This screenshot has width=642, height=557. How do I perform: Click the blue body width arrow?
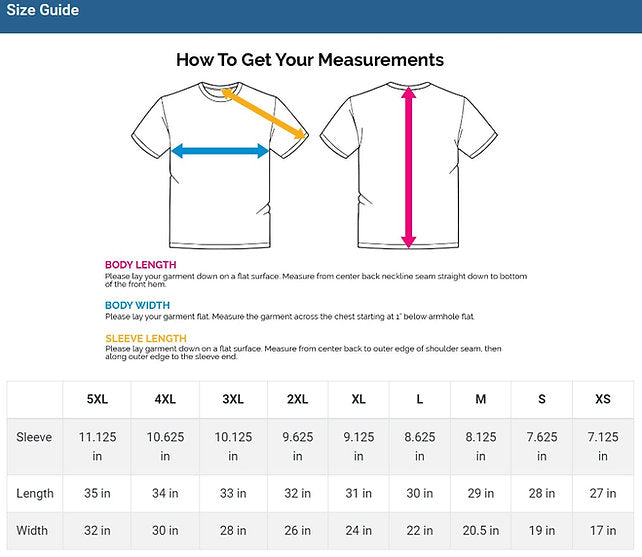click(x=220, y=151)
